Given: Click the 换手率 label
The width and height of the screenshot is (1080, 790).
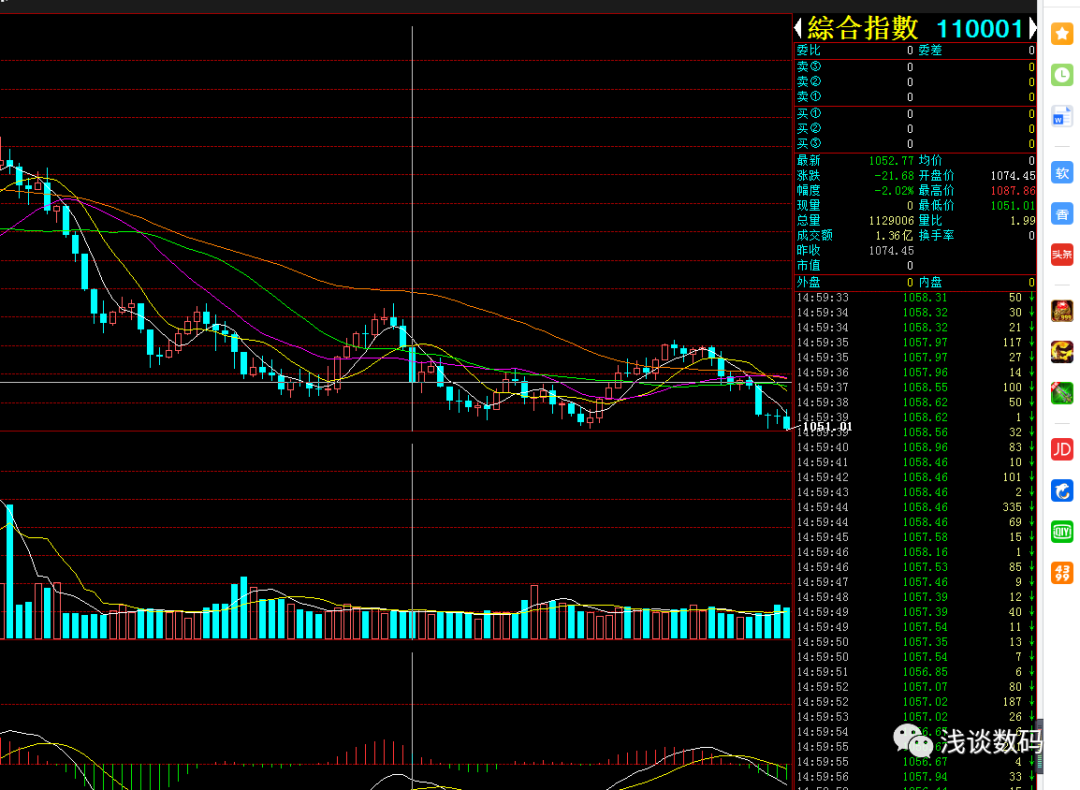Looking at the screenshot, I should tap(936, 236).
